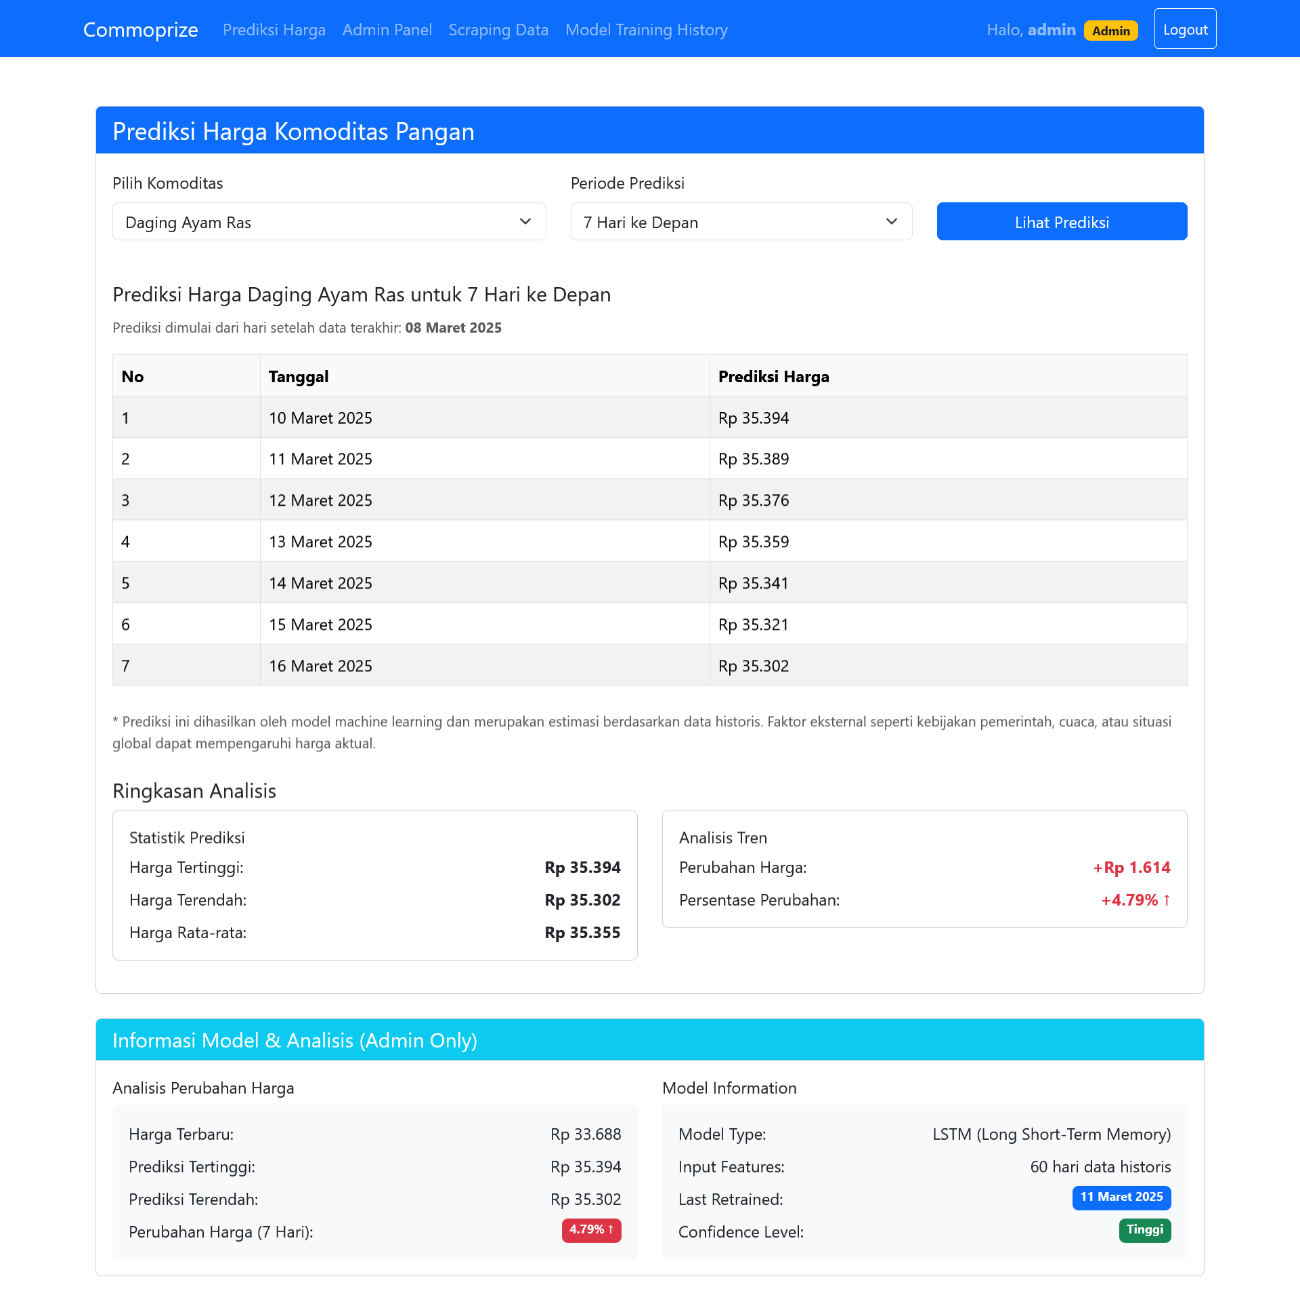Click the Logout button
1300x1300 pixels.
coord(1185,29)
